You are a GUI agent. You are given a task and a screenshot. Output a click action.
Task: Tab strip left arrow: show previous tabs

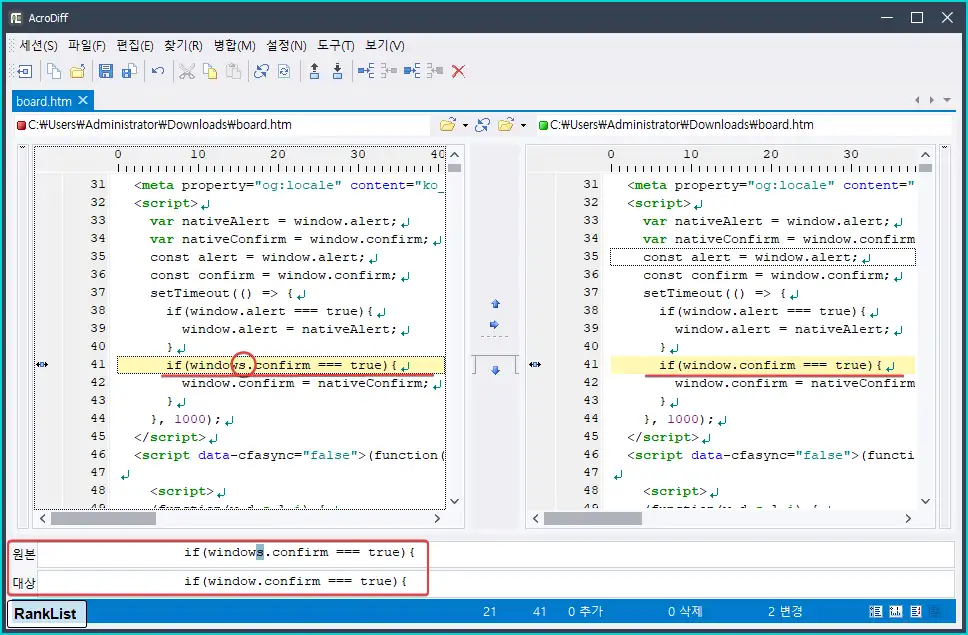coord(917,100)
